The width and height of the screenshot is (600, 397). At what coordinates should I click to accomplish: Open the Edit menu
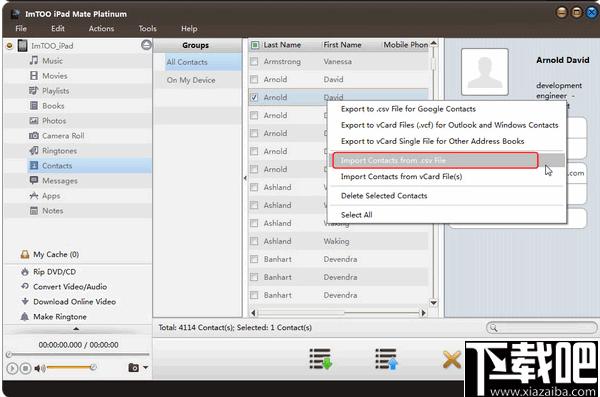point(58,28)
